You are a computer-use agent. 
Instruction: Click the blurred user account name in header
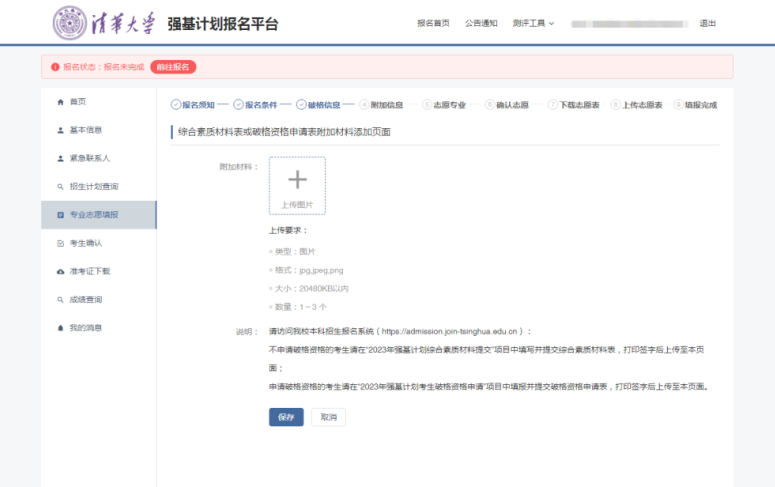629,24
